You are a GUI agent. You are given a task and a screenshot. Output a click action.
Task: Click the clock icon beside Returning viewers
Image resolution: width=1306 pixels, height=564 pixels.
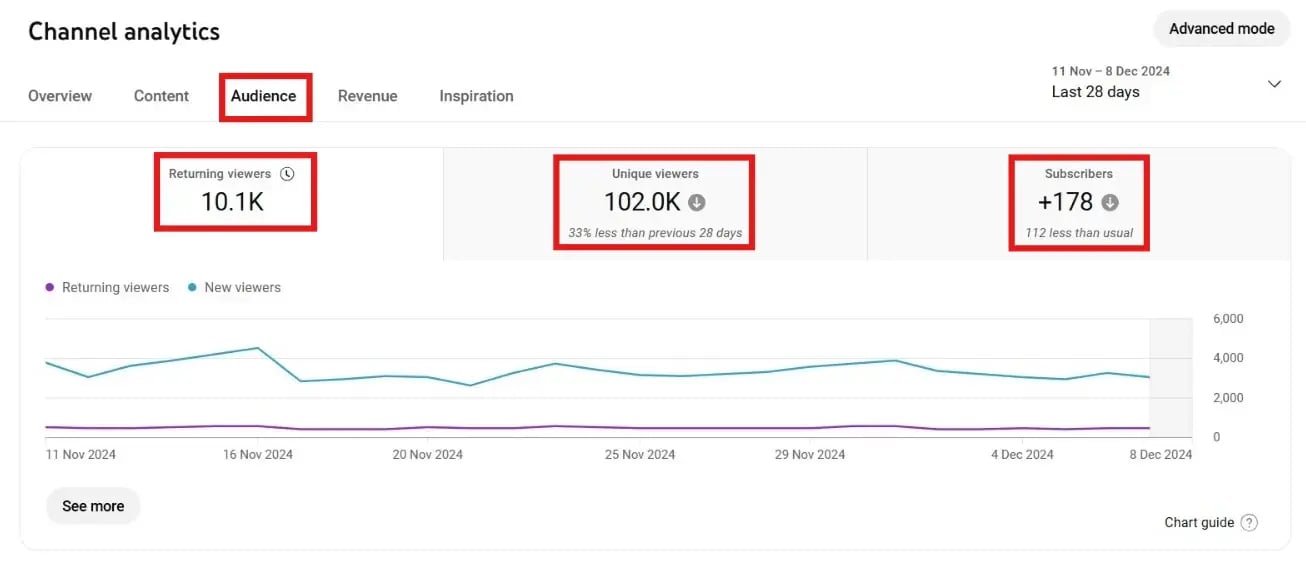pos(288,174)
